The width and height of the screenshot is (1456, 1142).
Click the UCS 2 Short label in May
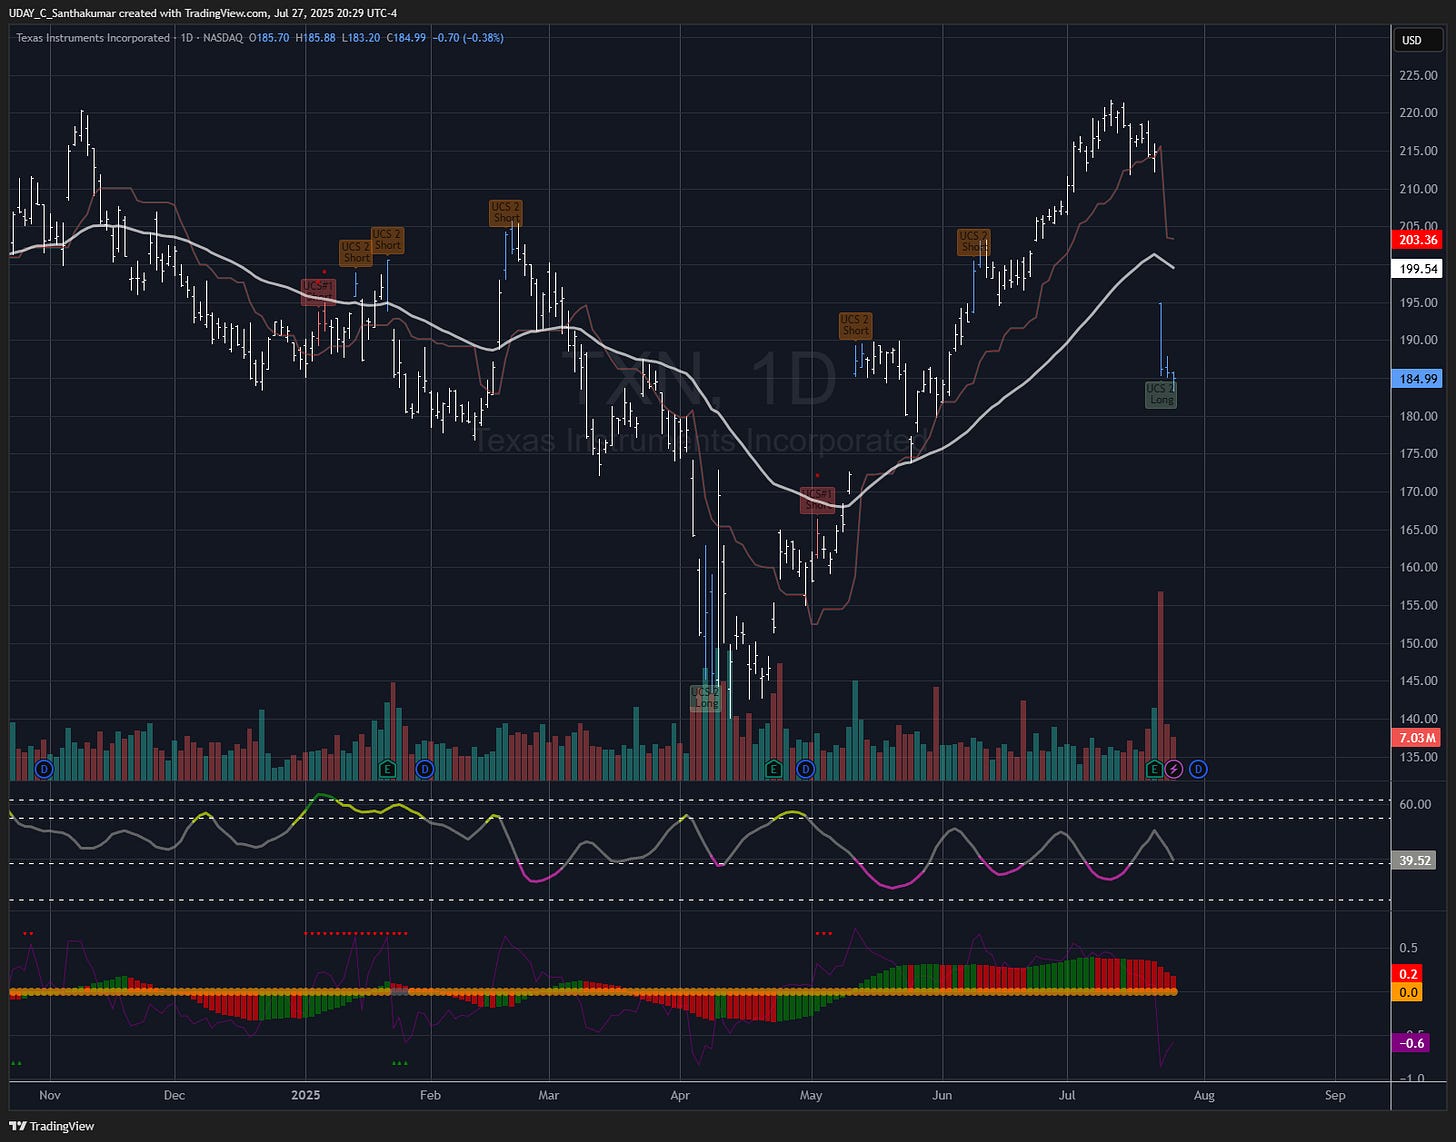[x=855, y=325]
